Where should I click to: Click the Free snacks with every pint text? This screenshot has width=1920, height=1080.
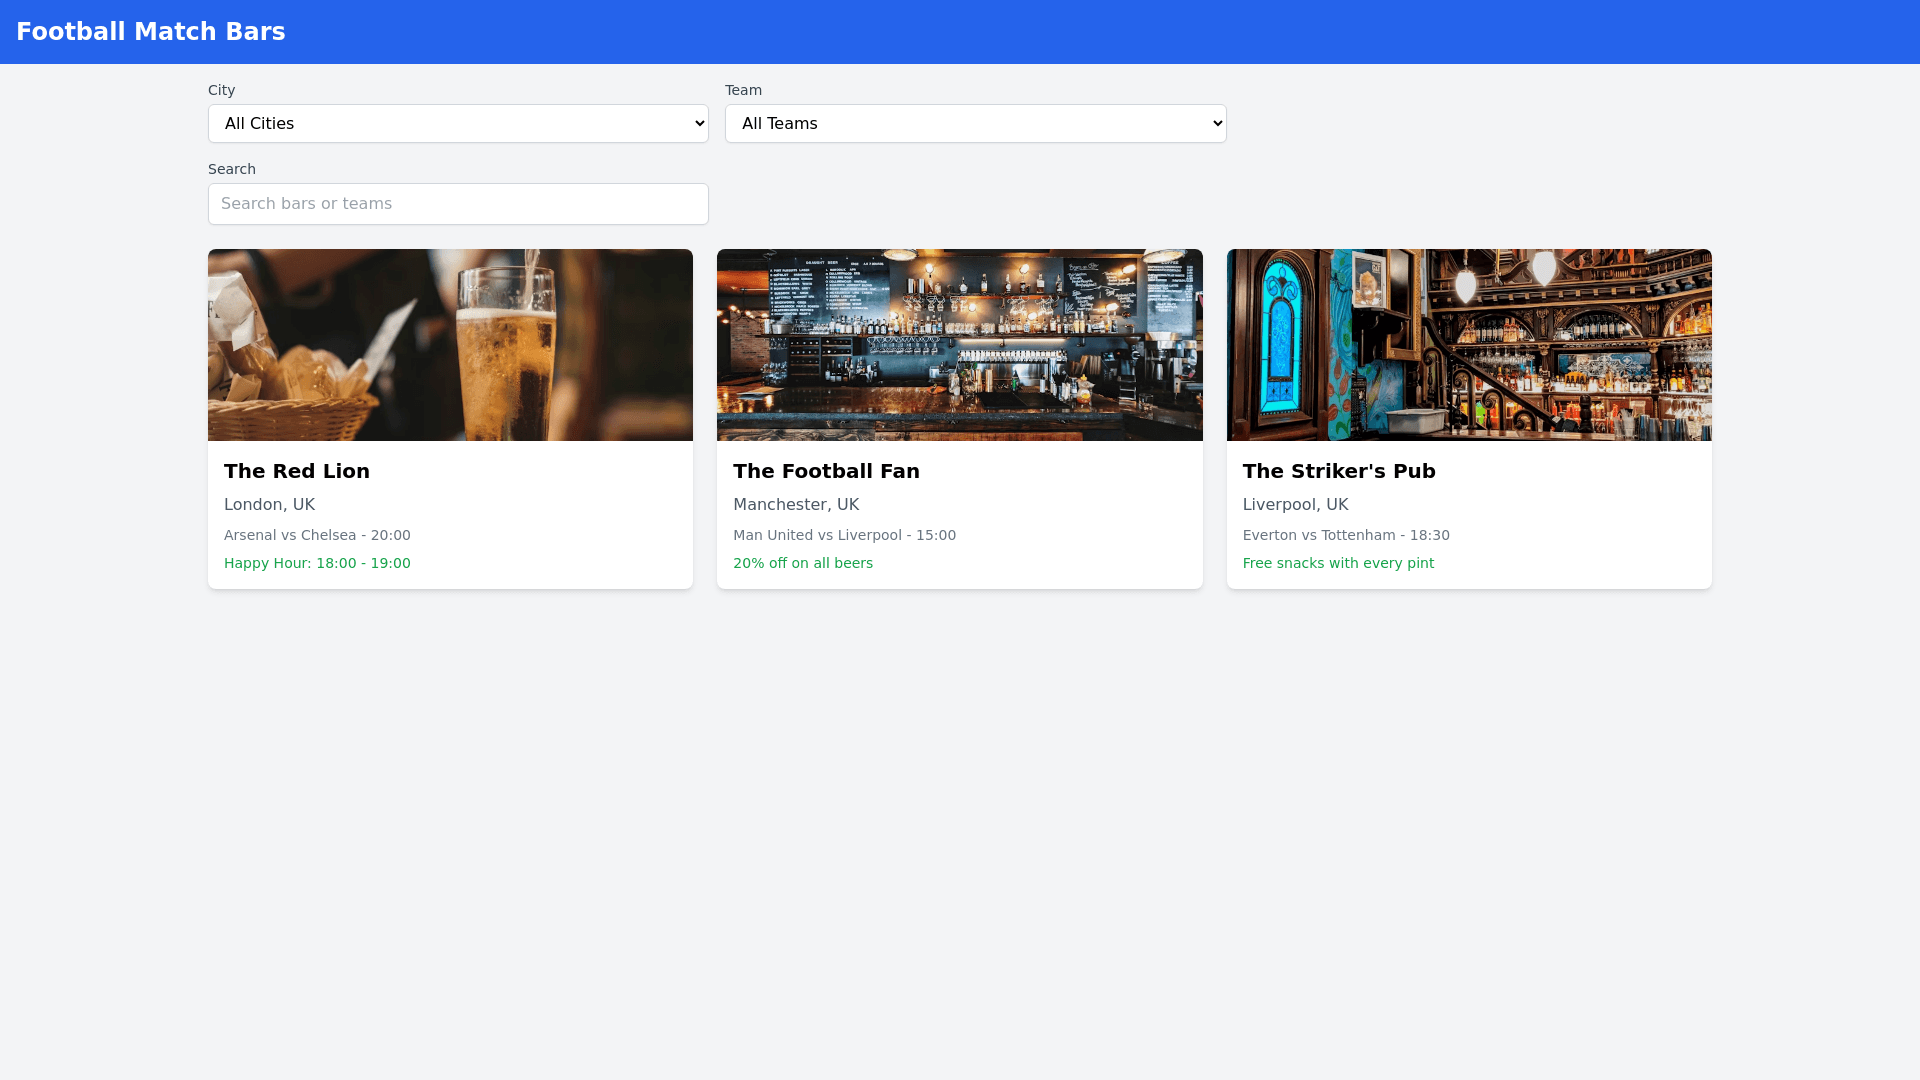(x=1338, y=563)
